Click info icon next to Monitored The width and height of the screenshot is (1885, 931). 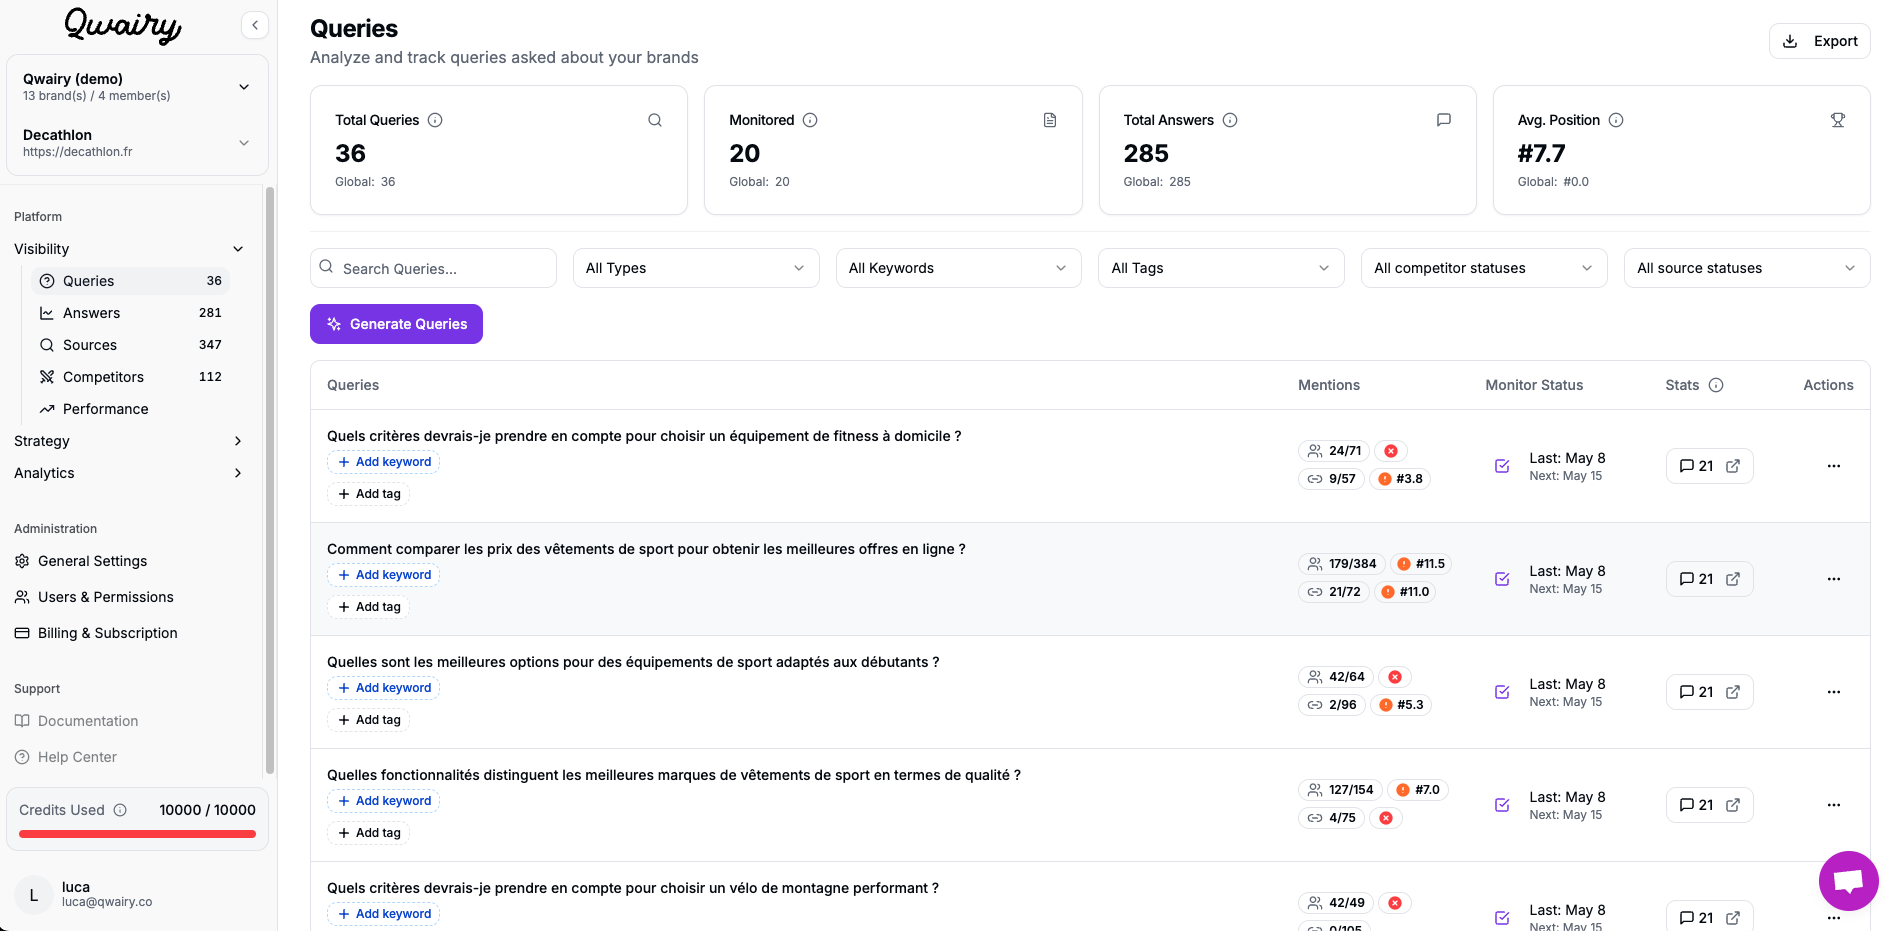coord(810,120)
